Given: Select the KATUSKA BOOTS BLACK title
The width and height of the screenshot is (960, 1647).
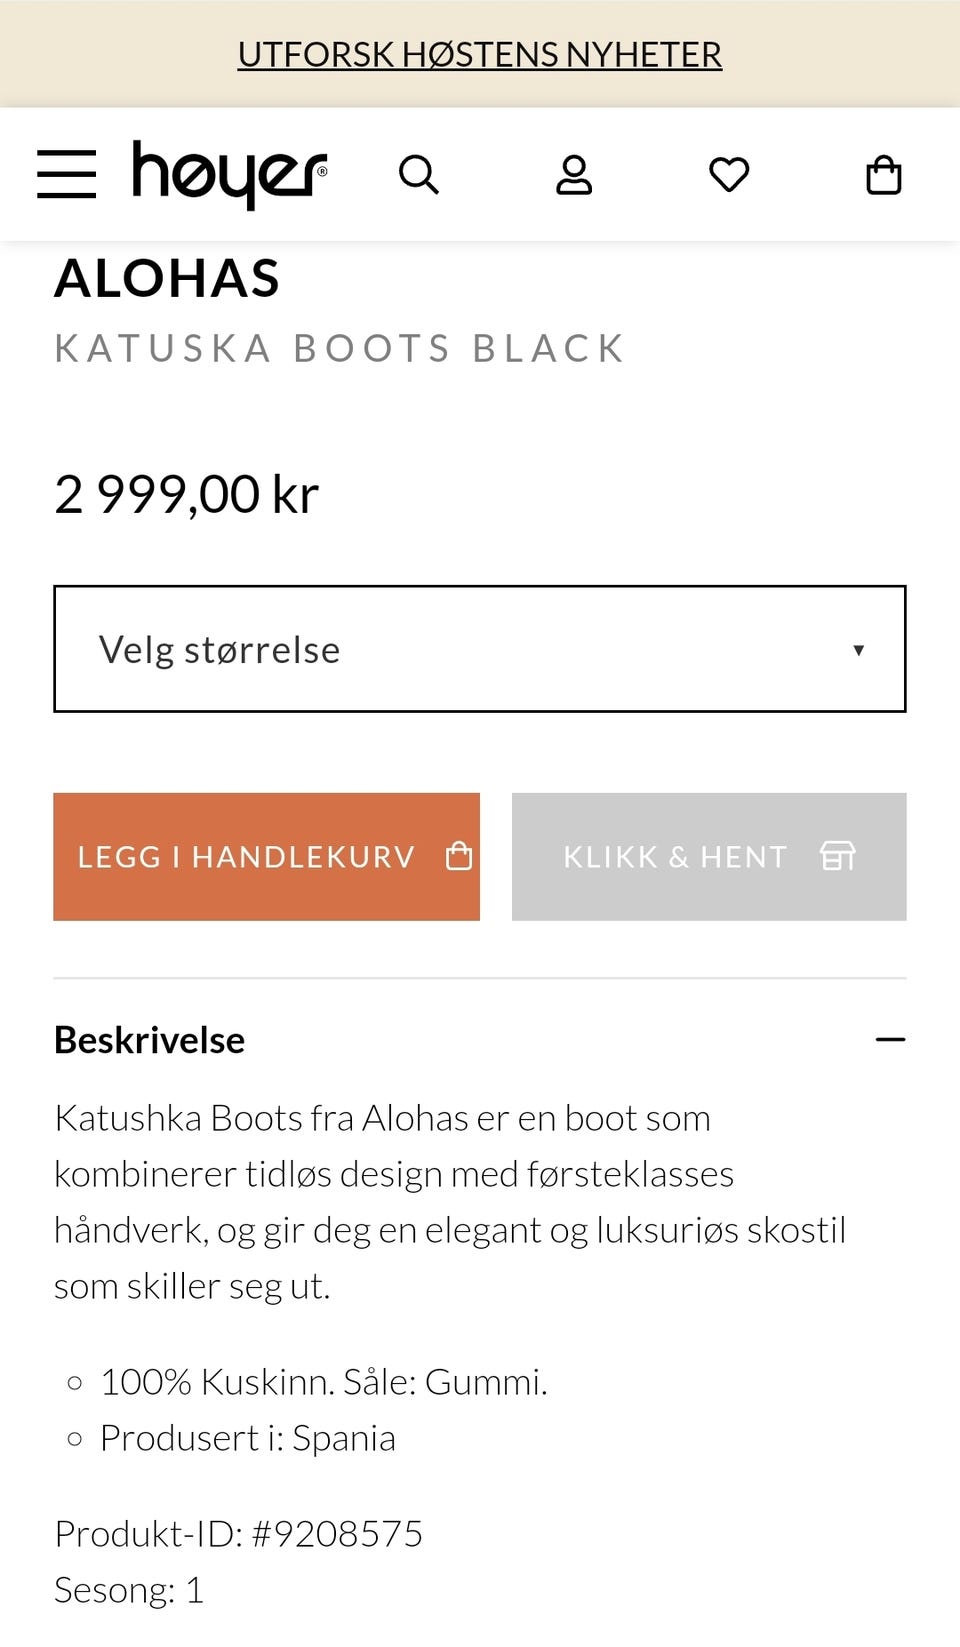Looking at the screenshot, I should click(x=339, y=348).
